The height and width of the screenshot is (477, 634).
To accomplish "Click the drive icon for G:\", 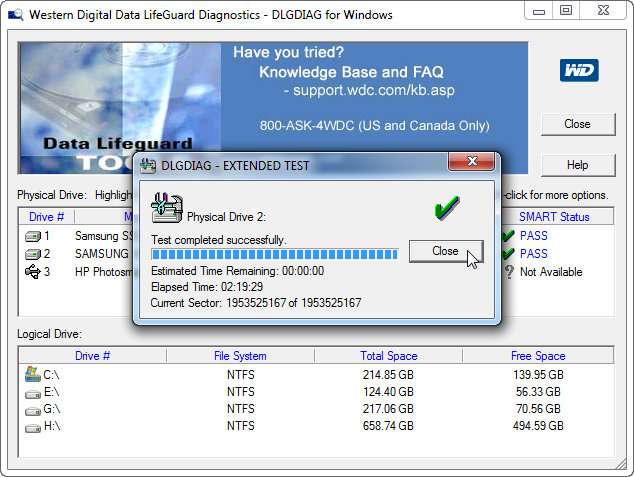I will pos(33,411).
